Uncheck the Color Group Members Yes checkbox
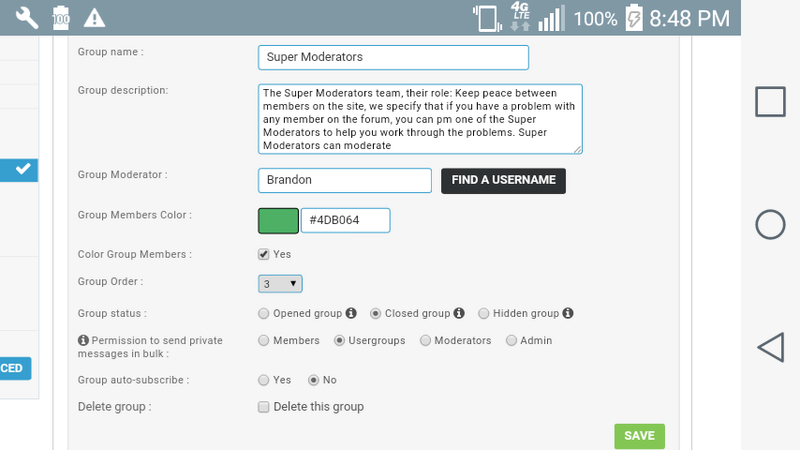Viewport: 800px width, 450px height. pyautogui.click(x=263, y=254)
